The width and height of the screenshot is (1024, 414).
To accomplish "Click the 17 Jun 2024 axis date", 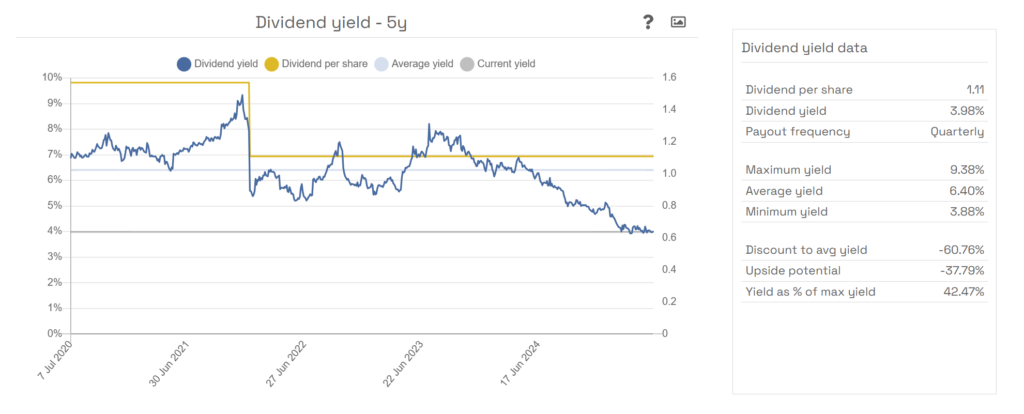I will [520, 362].
